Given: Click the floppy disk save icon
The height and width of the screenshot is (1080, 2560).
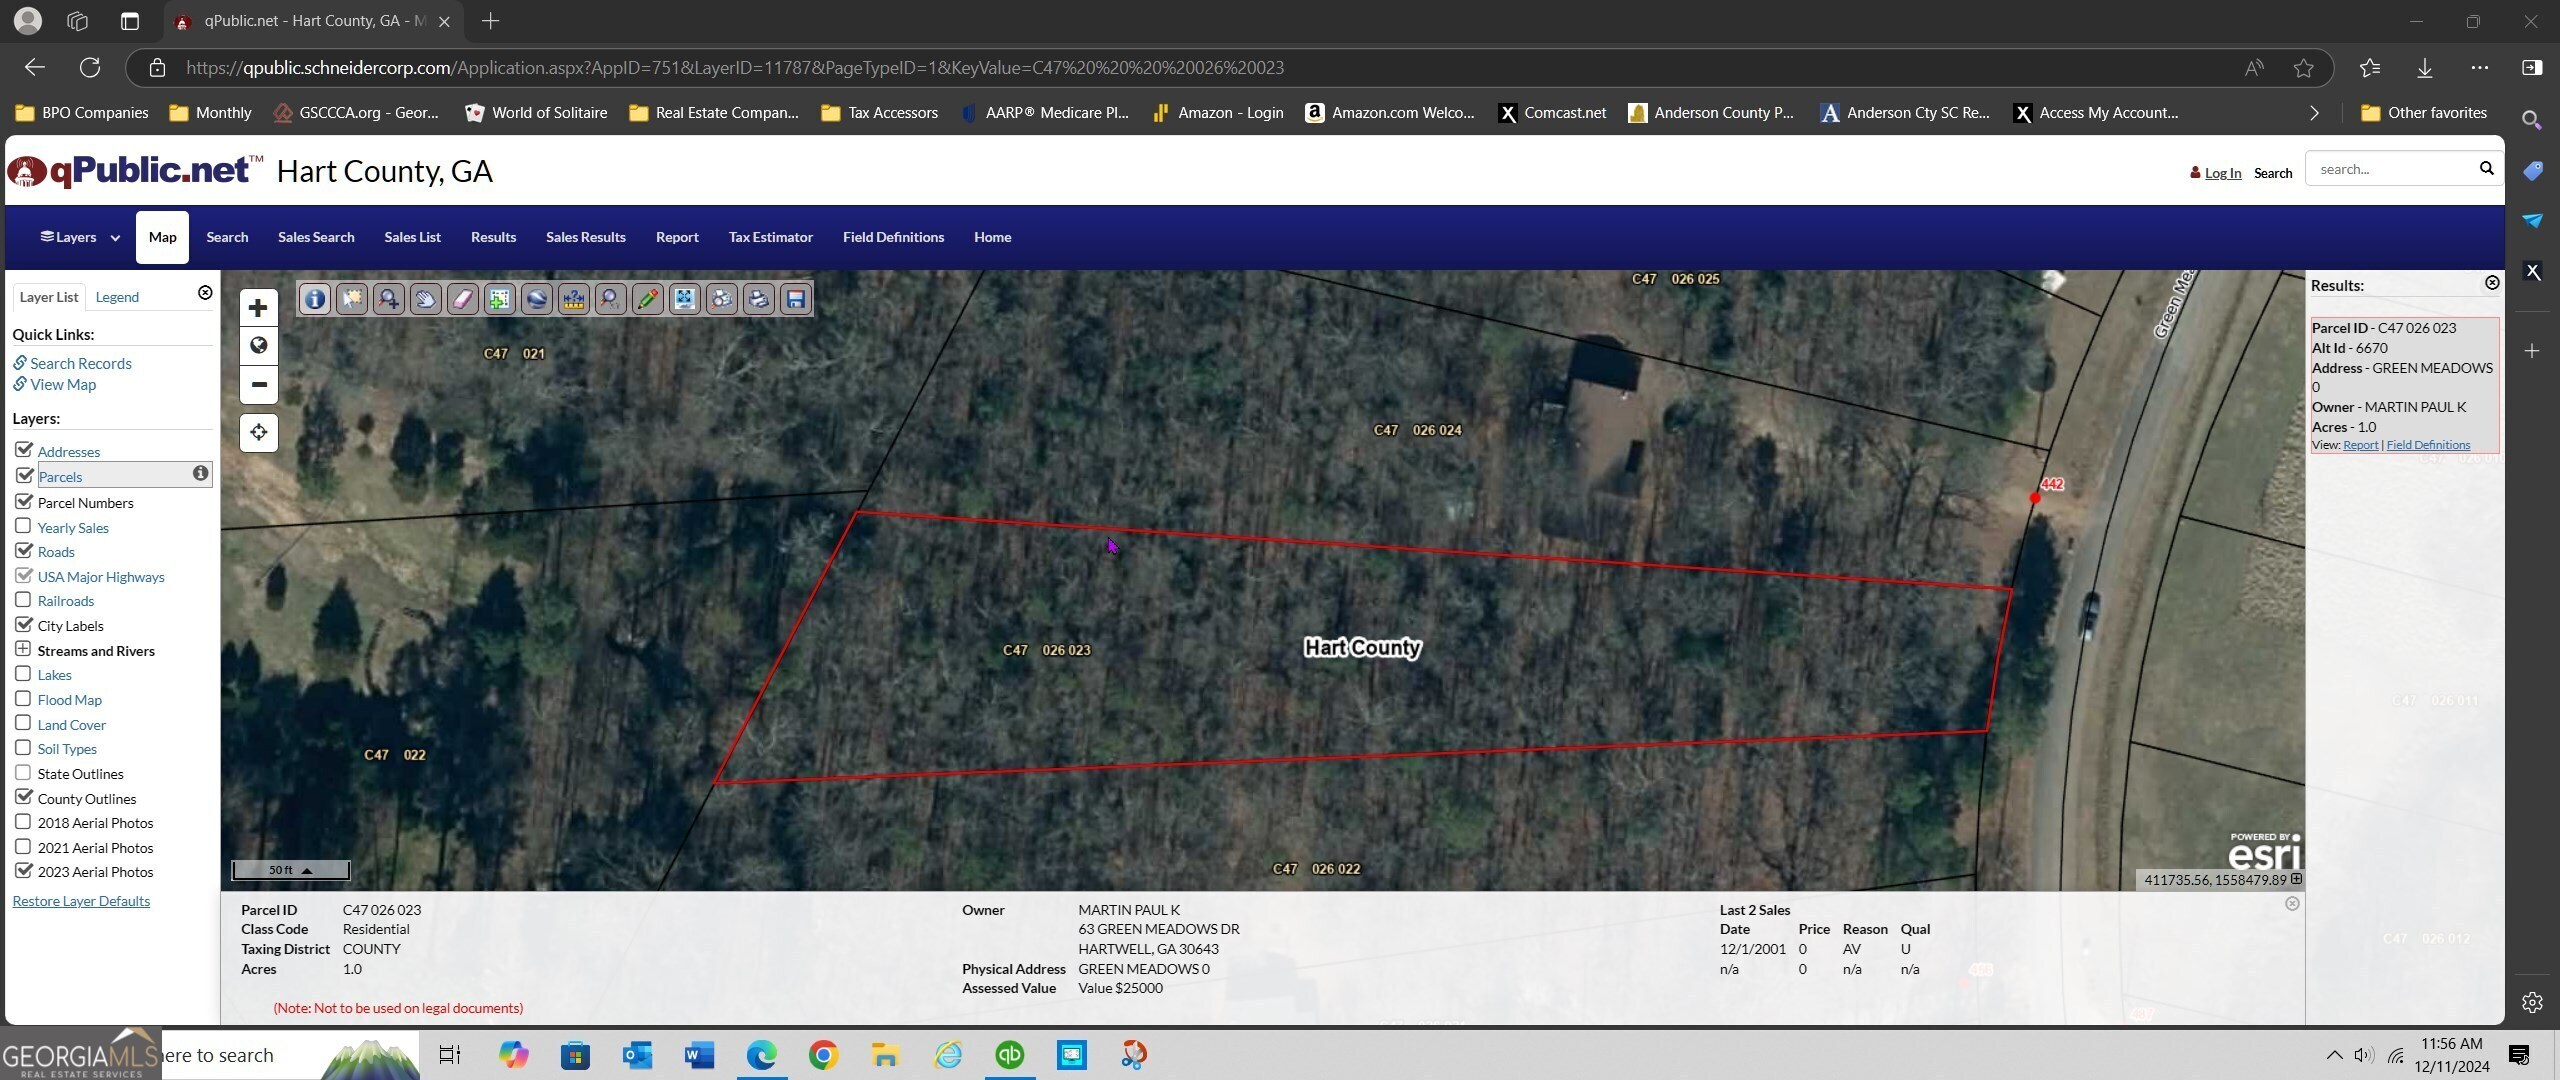Looking at the screenshot, I should [795, 299].
